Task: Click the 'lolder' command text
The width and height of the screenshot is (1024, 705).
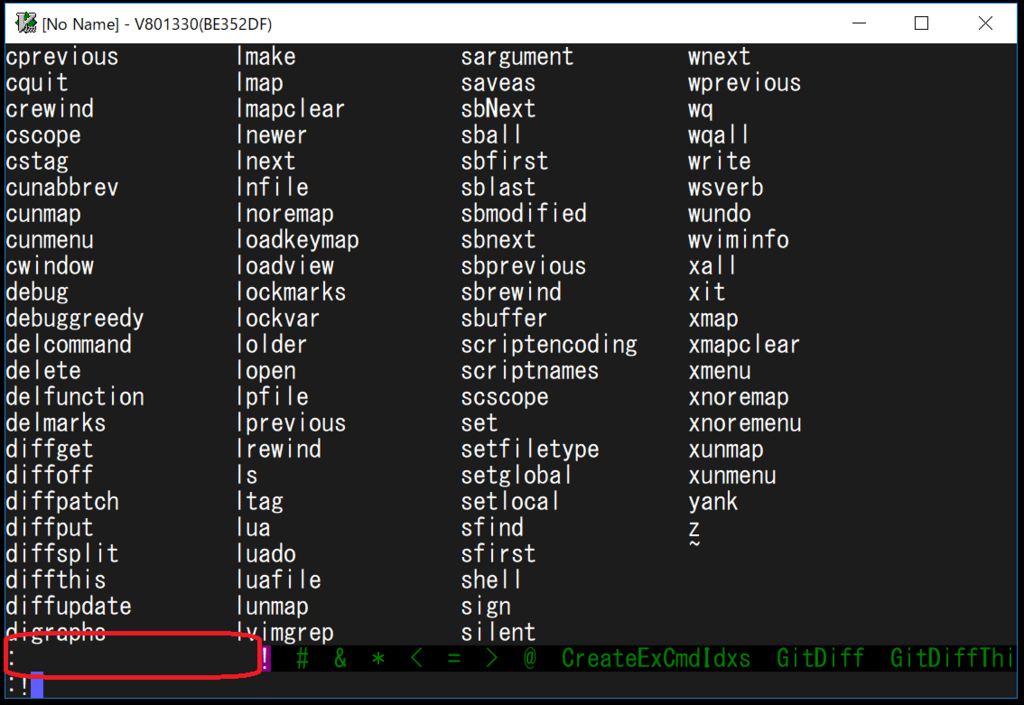Action: [x=272, y=344]
